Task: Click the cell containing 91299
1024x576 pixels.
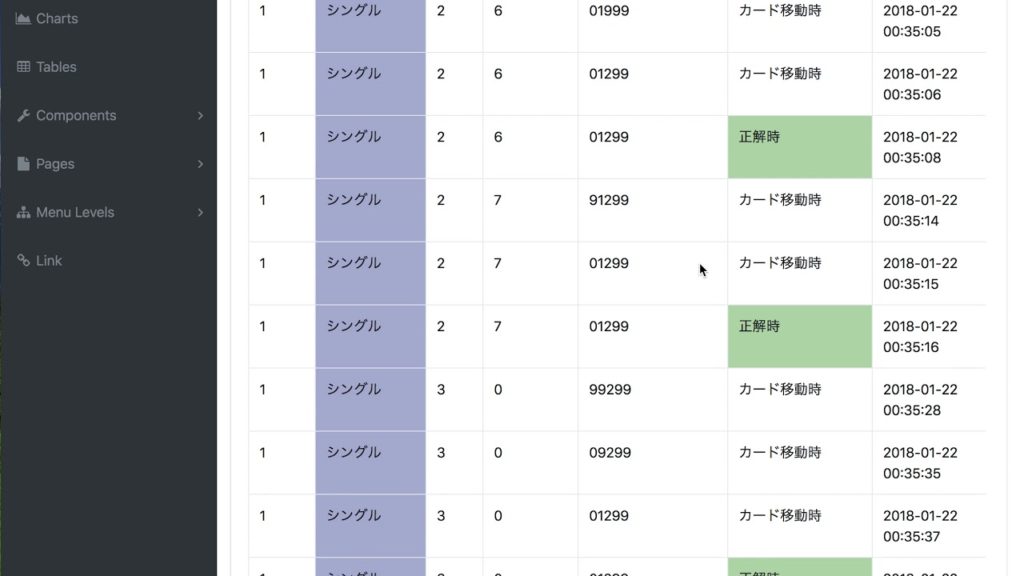Action: (x=609, y=200)
